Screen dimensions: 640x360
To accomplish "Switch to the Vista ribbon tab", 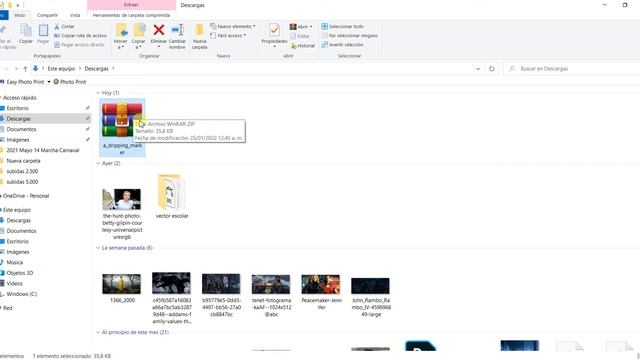I will tap(75, 15).
